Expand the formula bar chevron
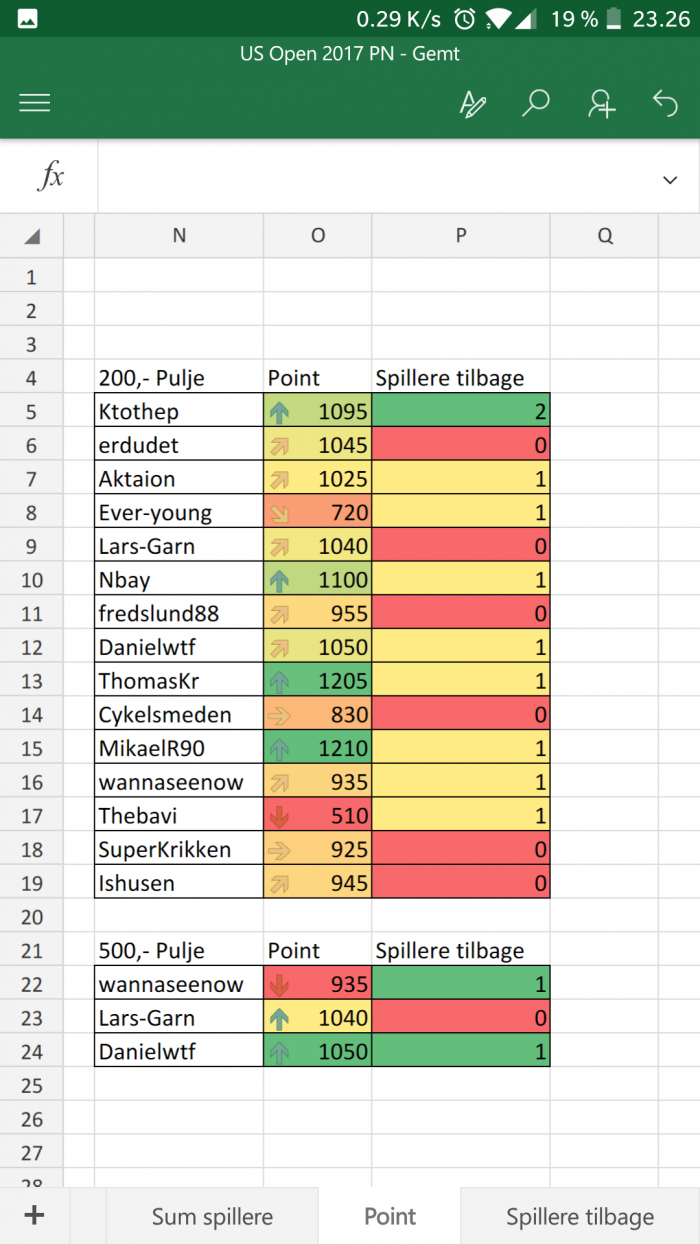The height and width of the screenshot is (1244, 700). (670, 179)
